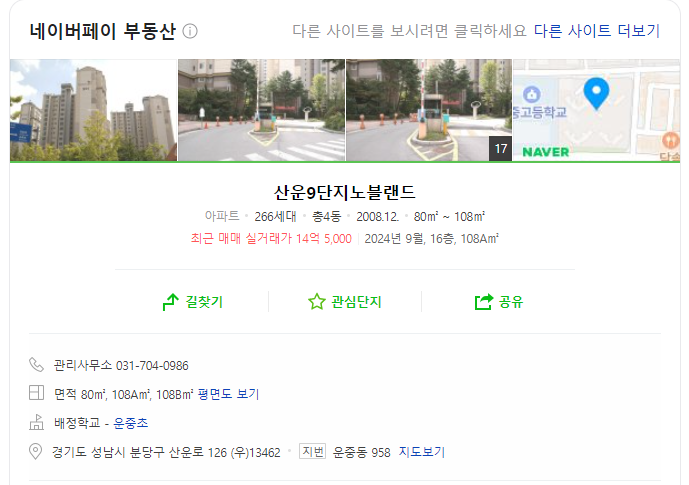
Task: Click the 지번 label badge
Action: (x=312, y=451)
